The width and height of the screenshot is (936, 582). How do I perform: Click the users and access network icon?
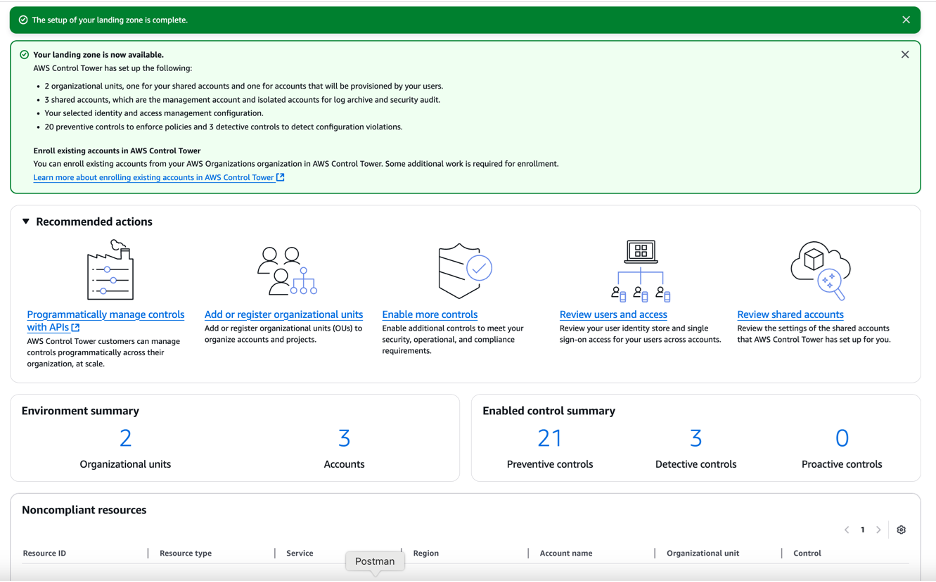(x=641, y=270)
